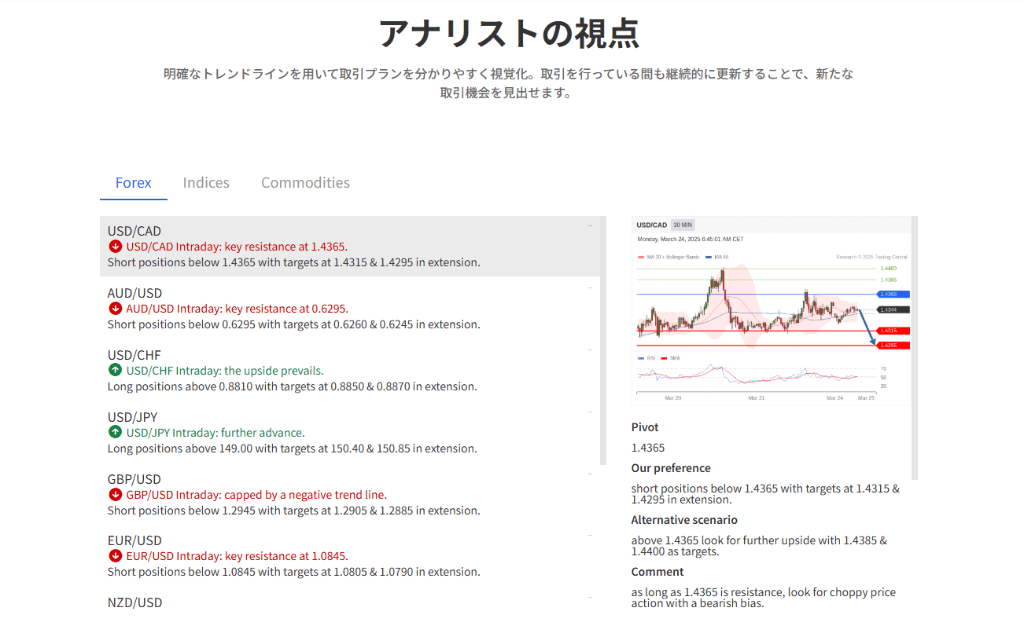Collapse the USD/CAD row using its dash marker
1024x626 pixels.
[x=590, y=226]
